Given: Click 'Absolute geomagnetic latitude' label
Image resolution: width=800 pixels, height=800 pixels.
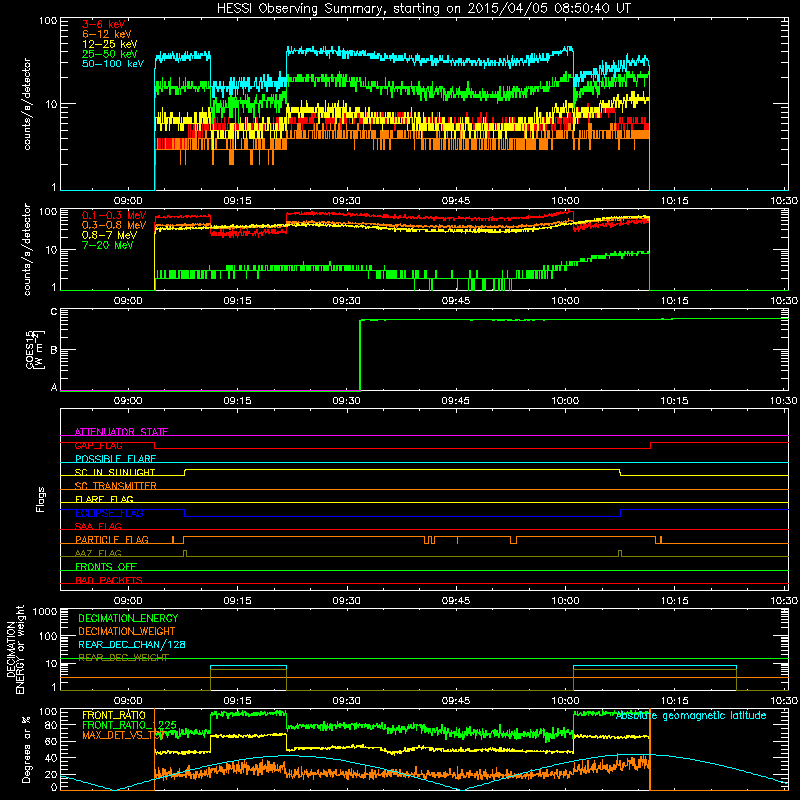Looking at the screenshot, I should click(691, 716).
